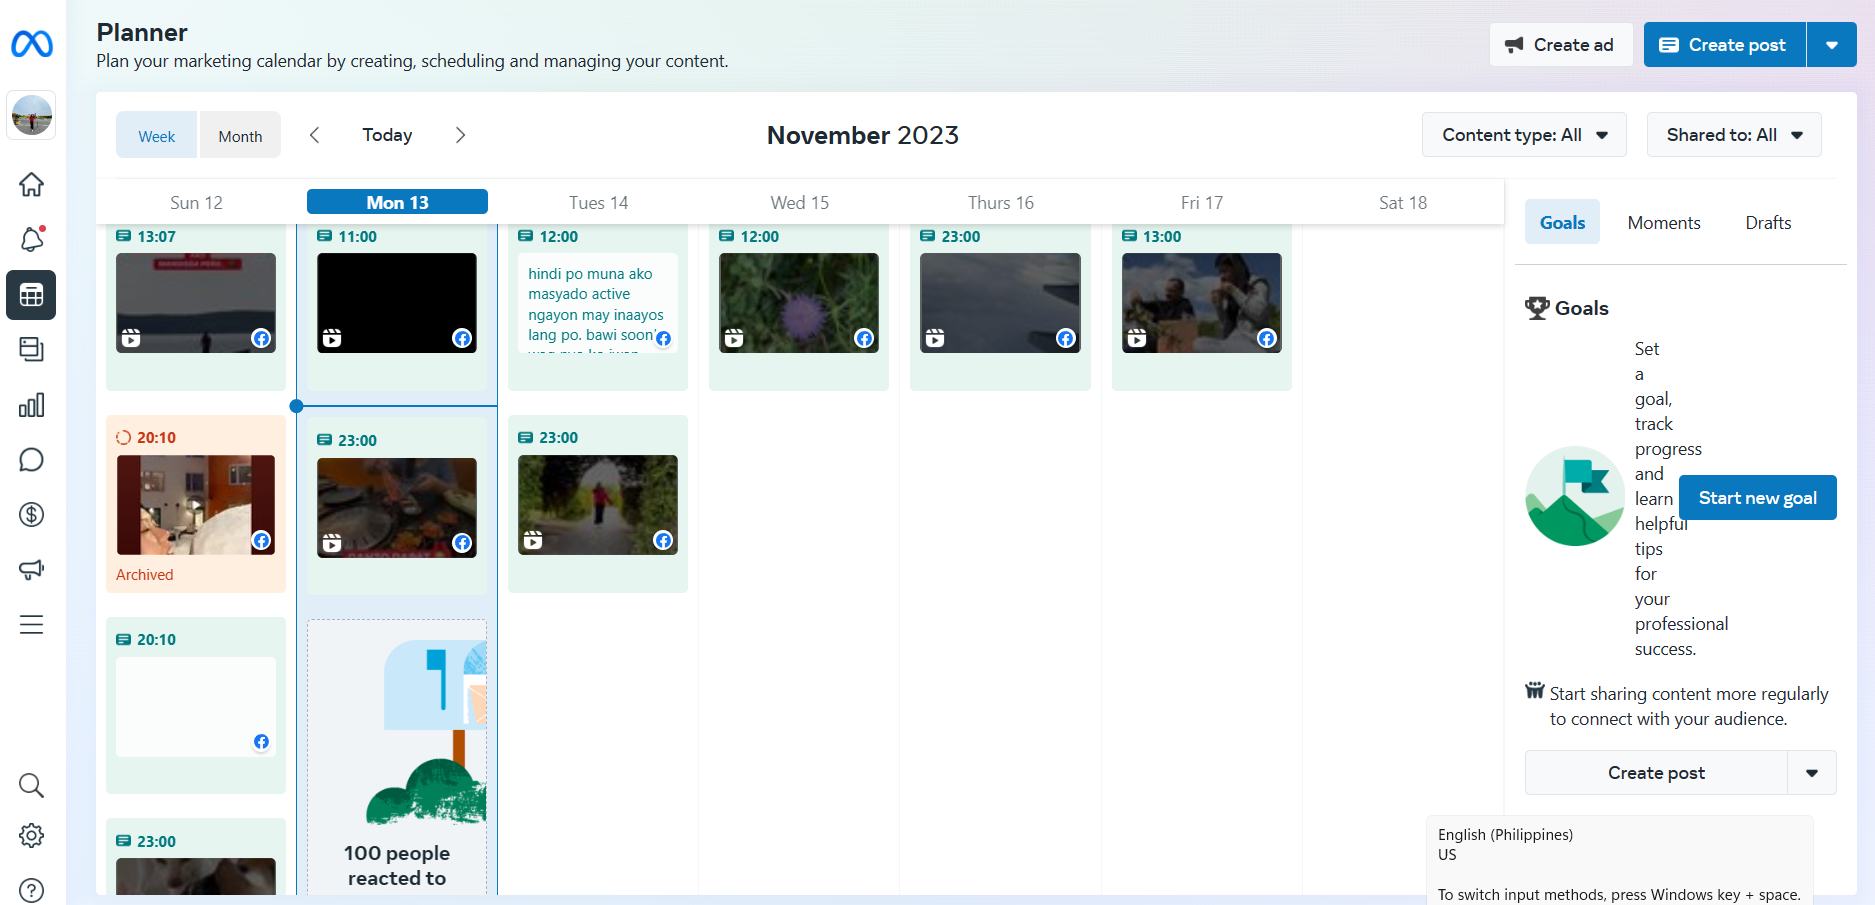Open the profile avatar in sidebar
Image resolution: width=1875 pixels, height=905 pixels.
[32, 115]
